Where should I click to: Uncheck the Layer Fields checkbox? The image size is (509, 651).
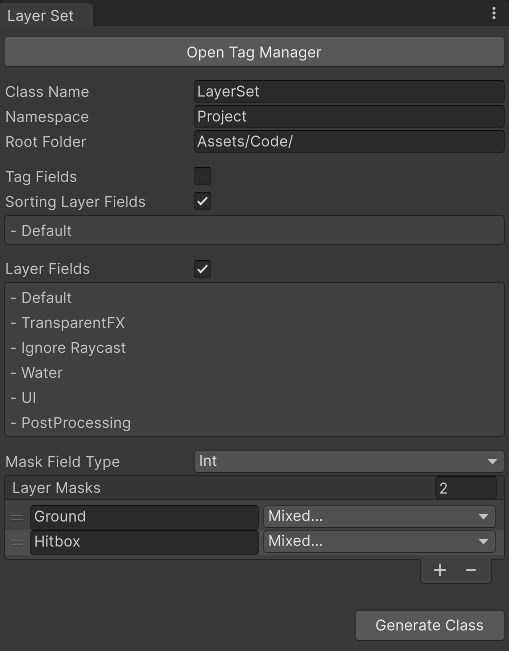pyautogui.click(x=203, y=269)
